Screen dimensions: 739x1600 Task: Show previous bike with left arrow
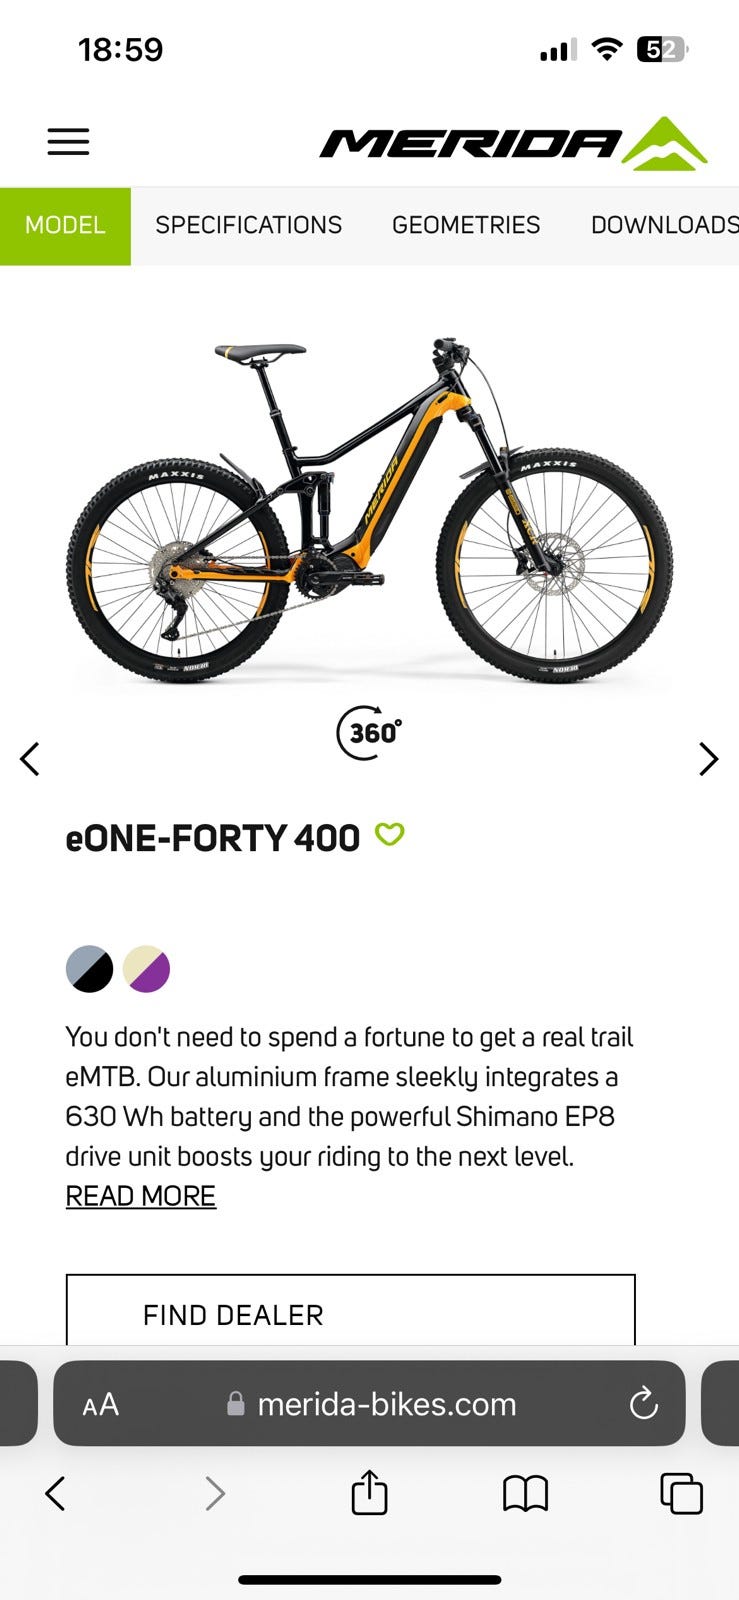coord(30,759)
